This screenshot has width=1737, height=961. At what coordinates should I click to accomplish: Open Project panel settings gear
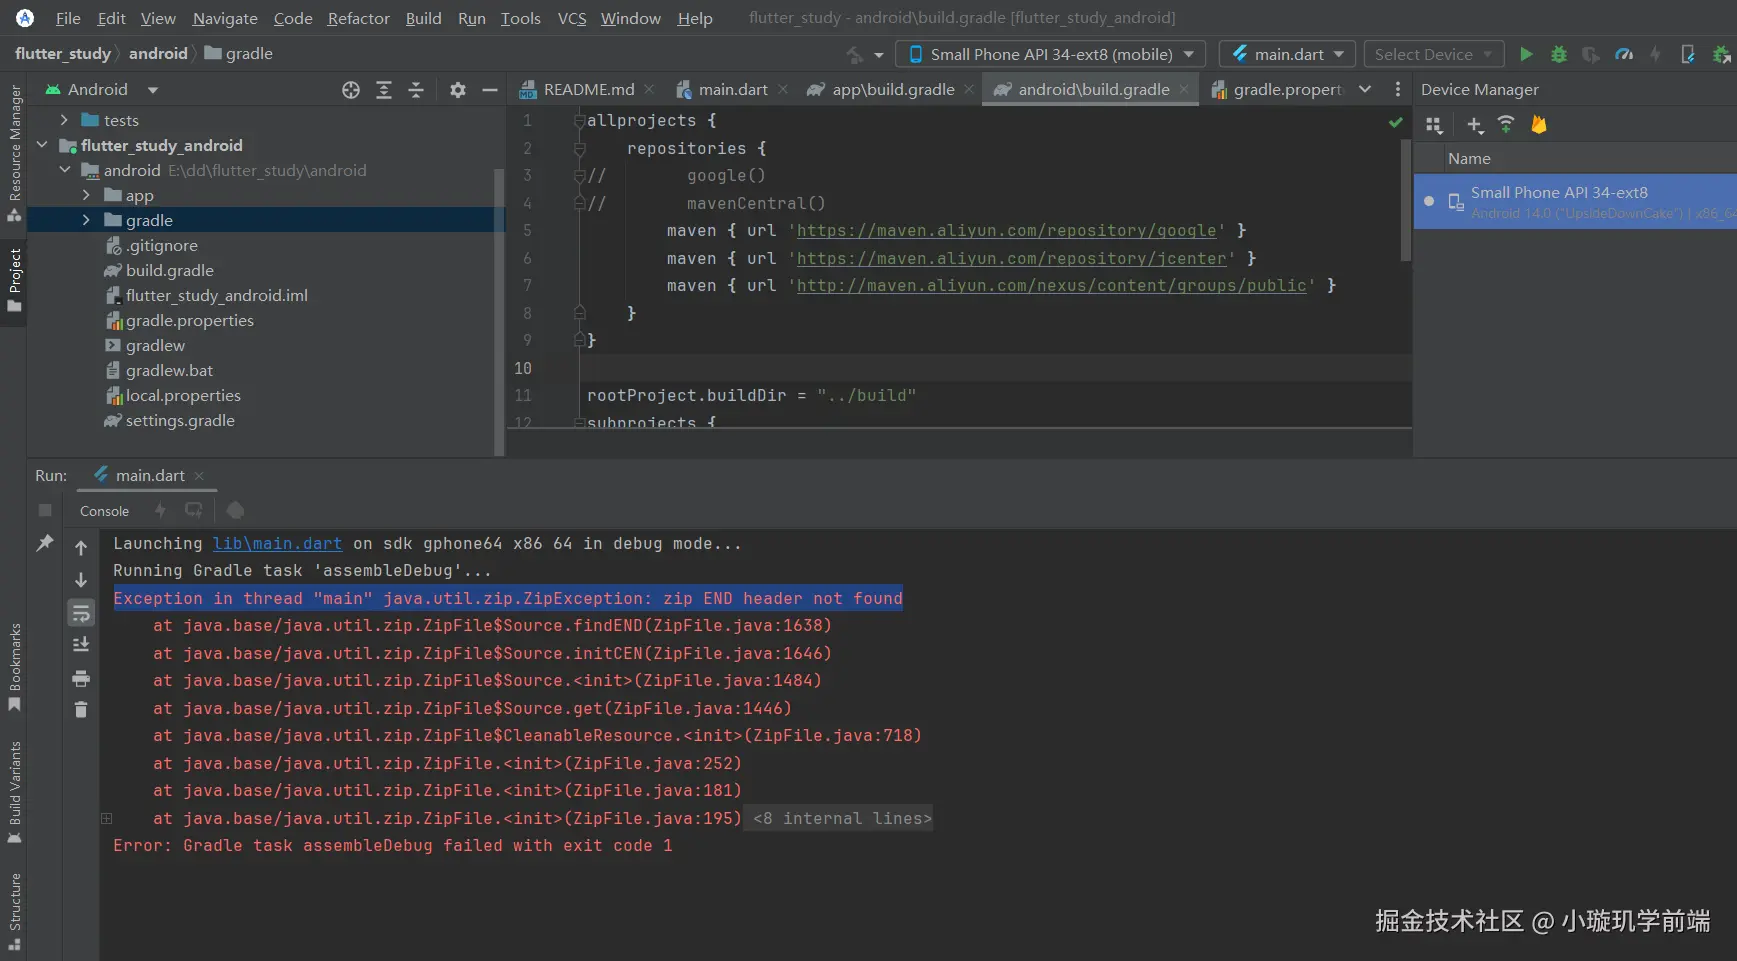click(x=458, y=90)
